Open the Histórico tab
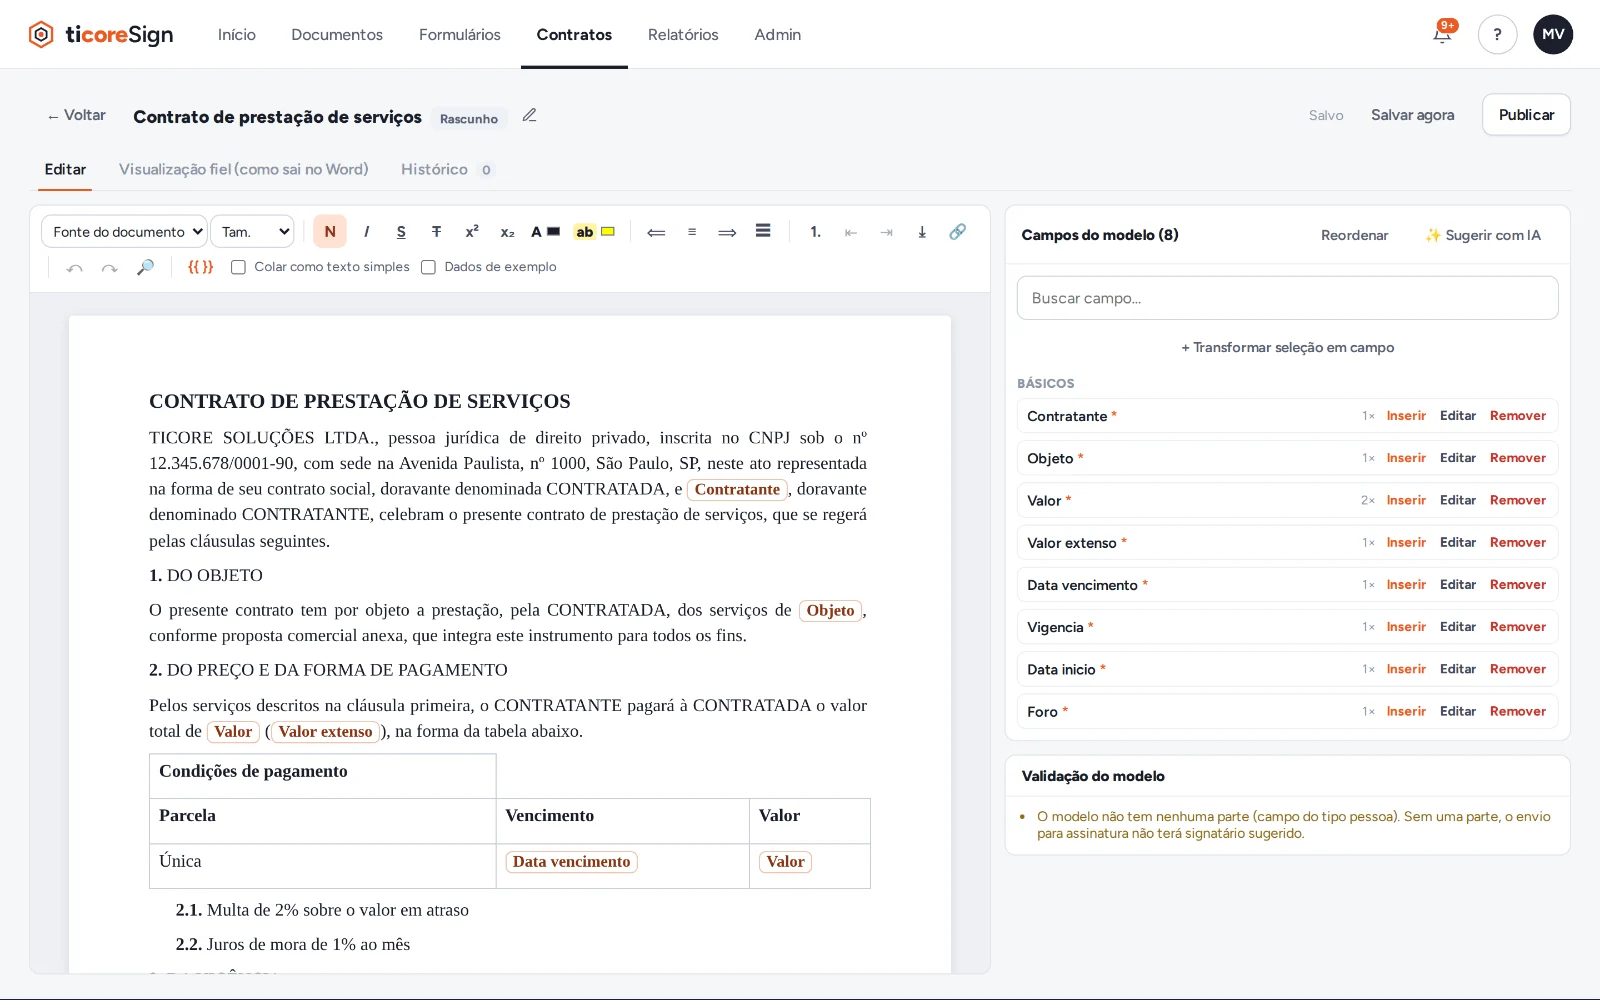 (447, 170)
